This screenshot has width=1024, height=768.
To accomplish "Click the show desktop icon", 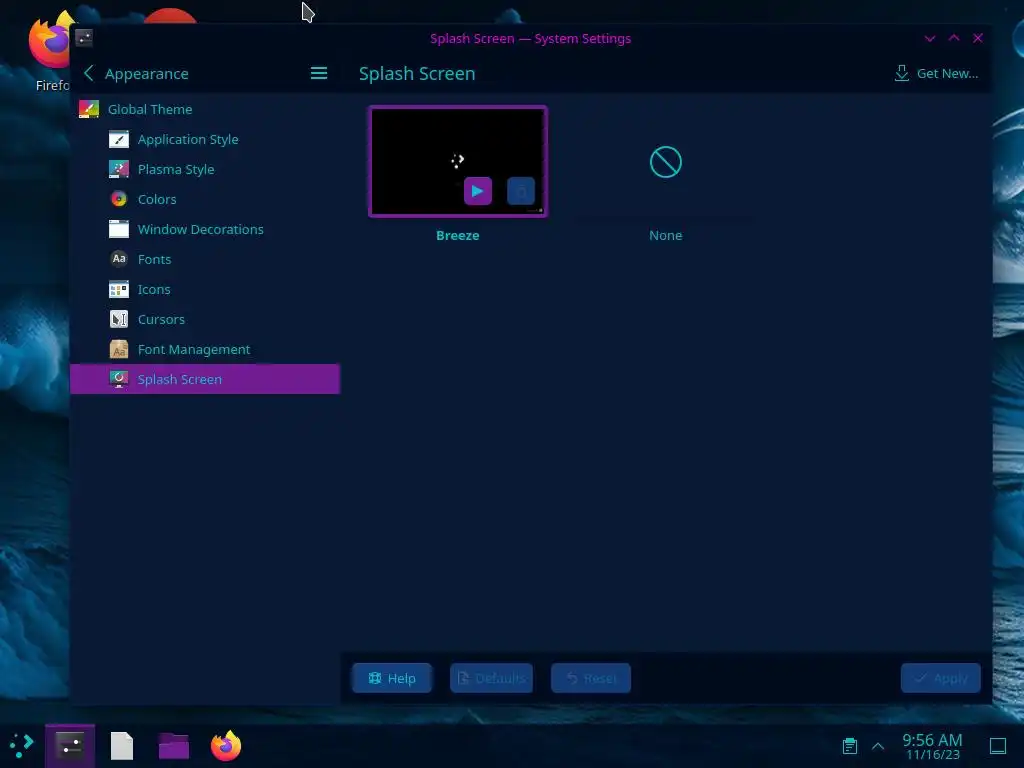I will point(998,746).
